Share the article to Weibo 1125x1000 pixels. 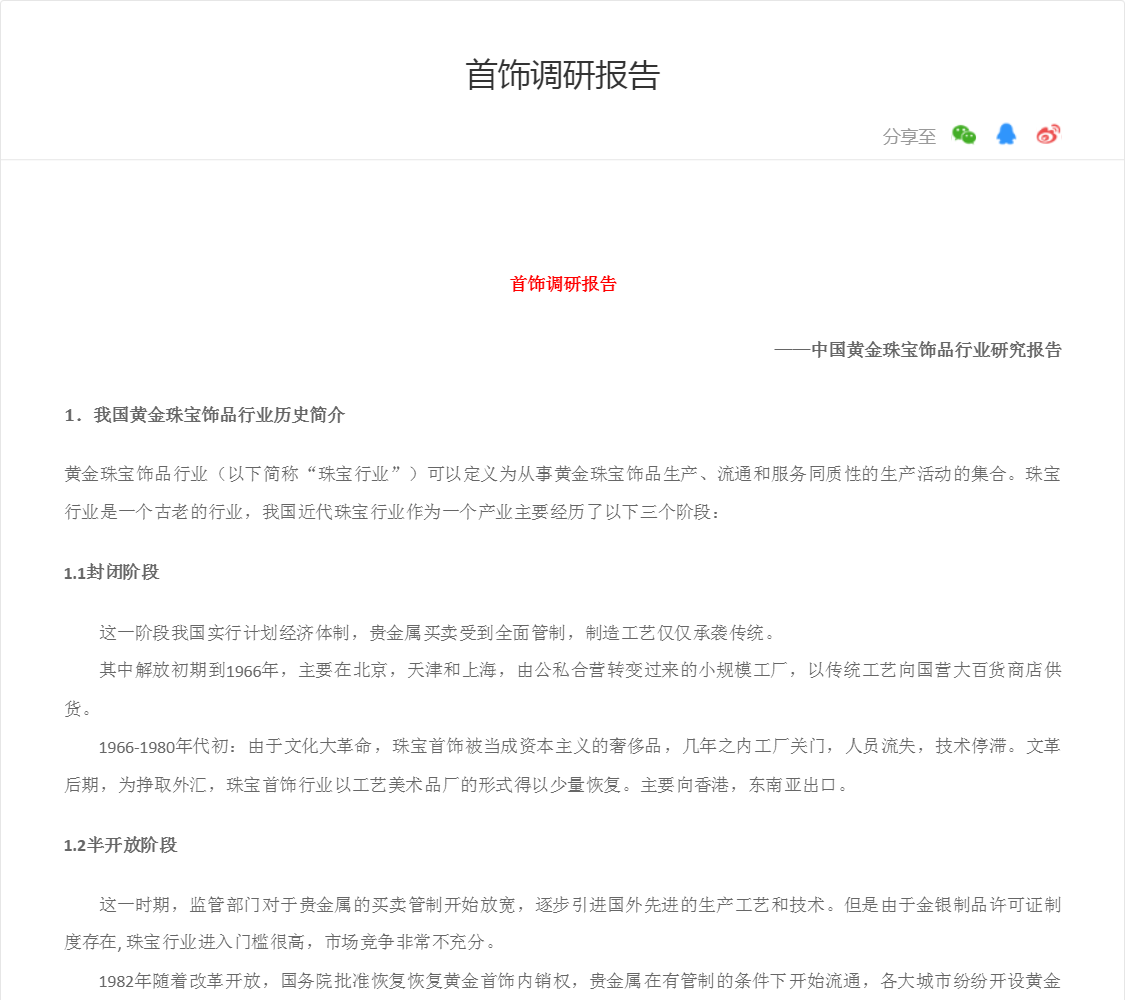click(1048, 134)
